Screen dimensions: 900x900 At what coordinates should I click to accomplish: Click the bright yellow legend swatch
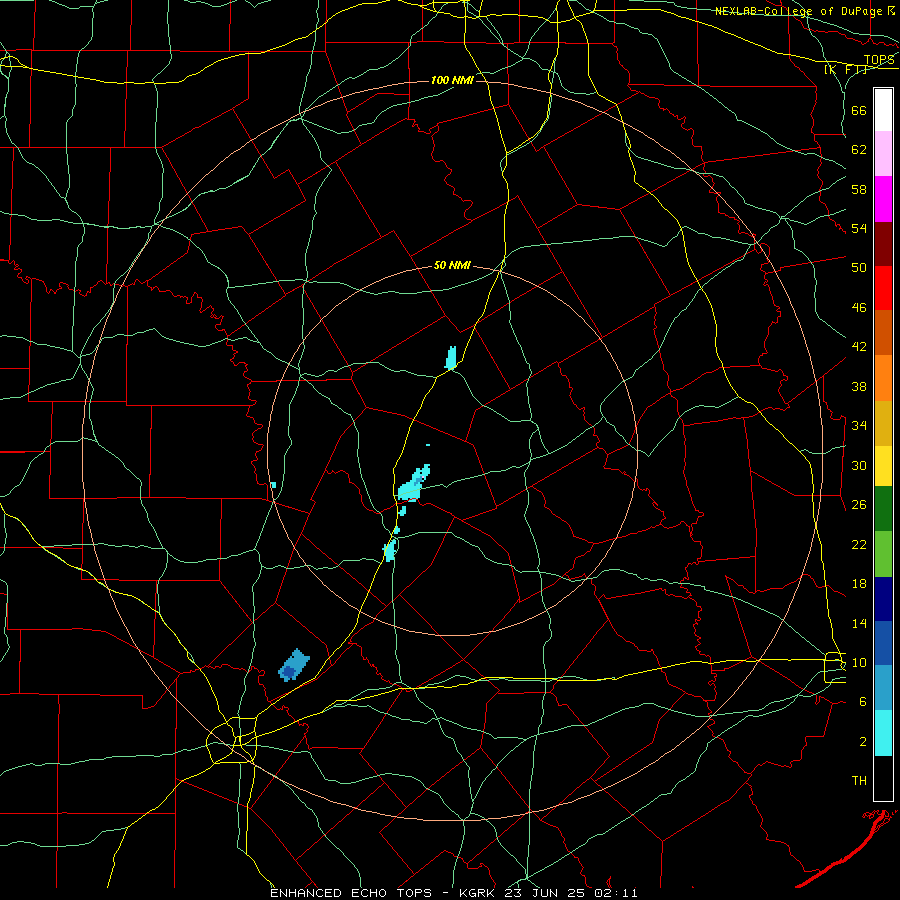click(x=883, y=466)
